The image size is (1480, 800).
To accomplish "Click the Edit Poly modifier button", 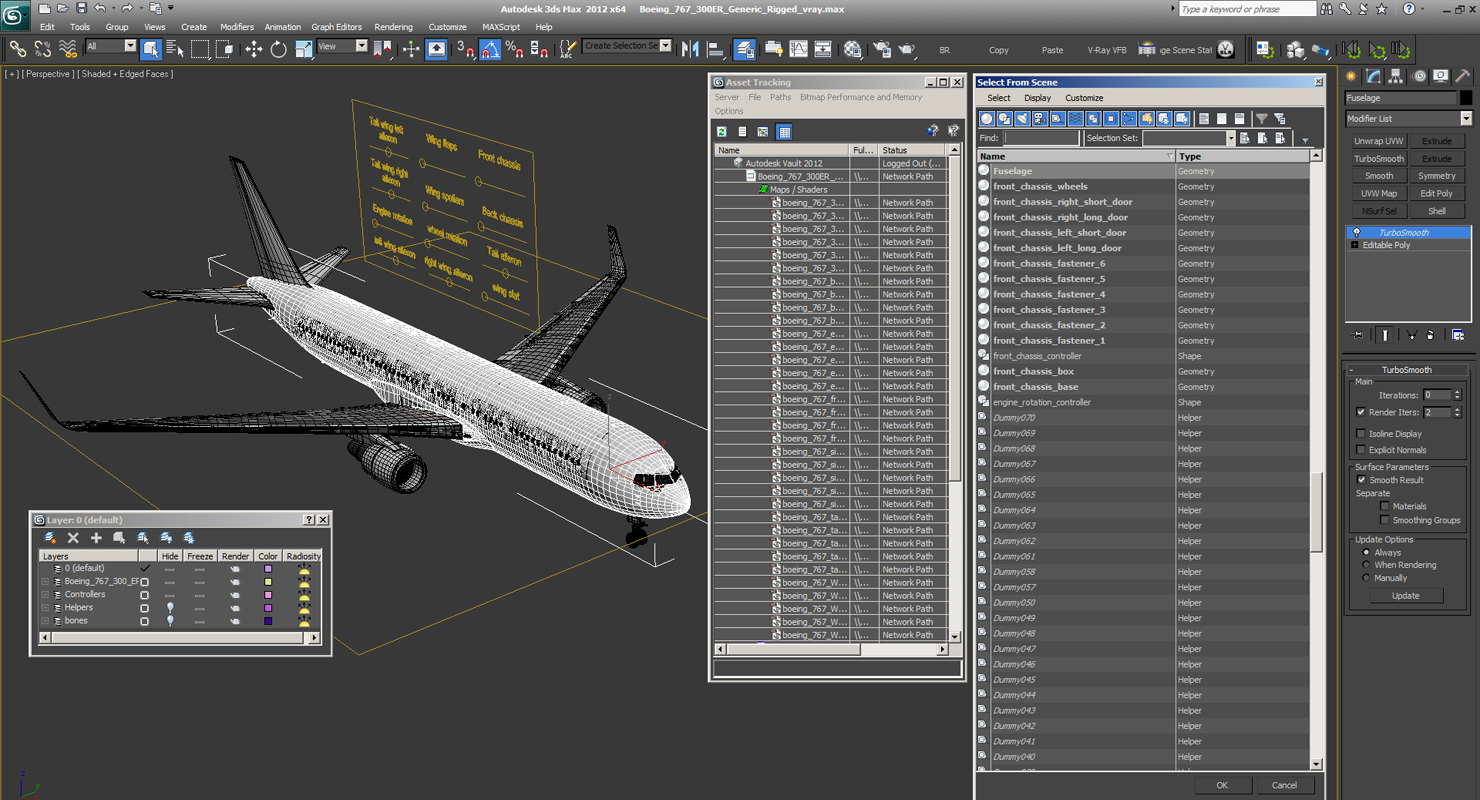I will coord(1437,194).
